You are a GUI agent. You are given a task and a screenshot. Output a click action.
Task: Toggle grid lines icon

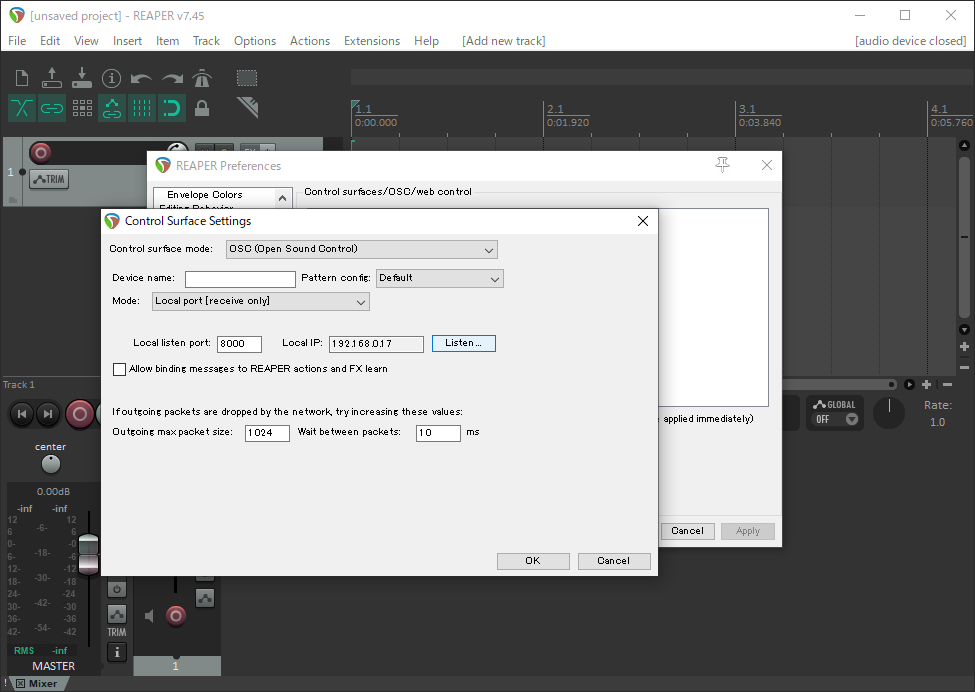142,109
